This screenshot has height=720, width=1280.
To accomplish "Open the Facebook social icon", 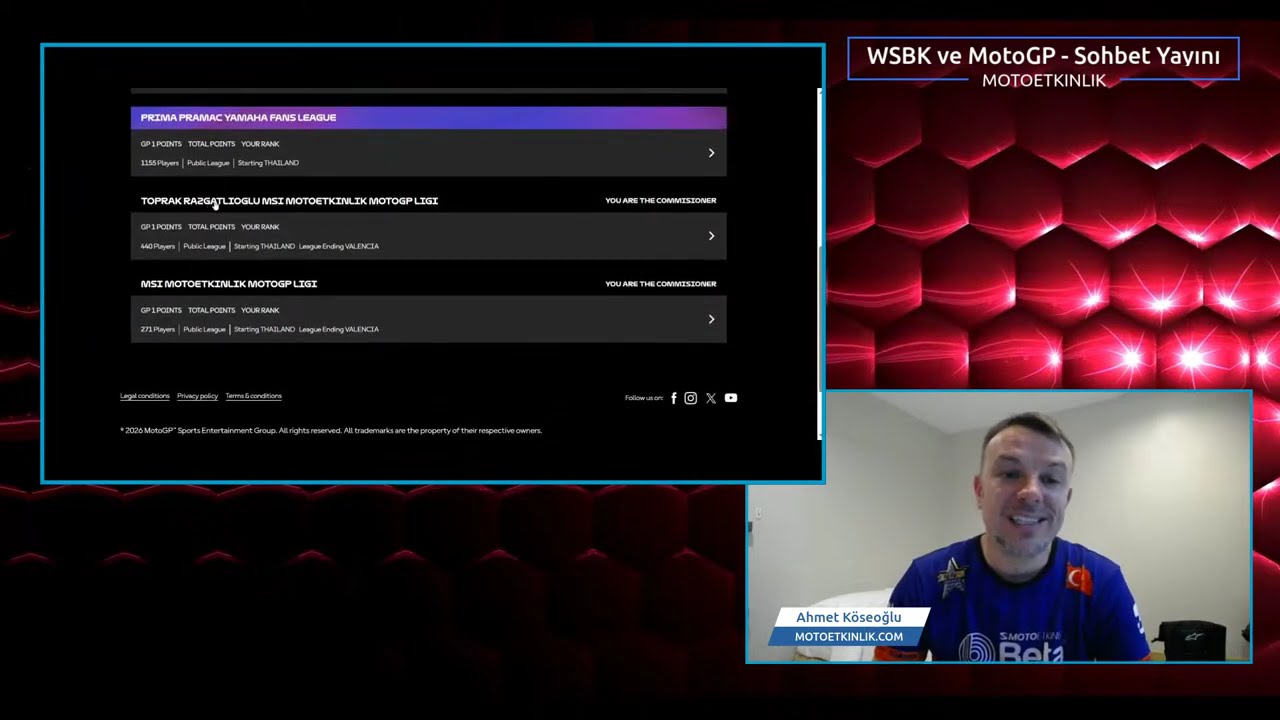I will [673, 398].
